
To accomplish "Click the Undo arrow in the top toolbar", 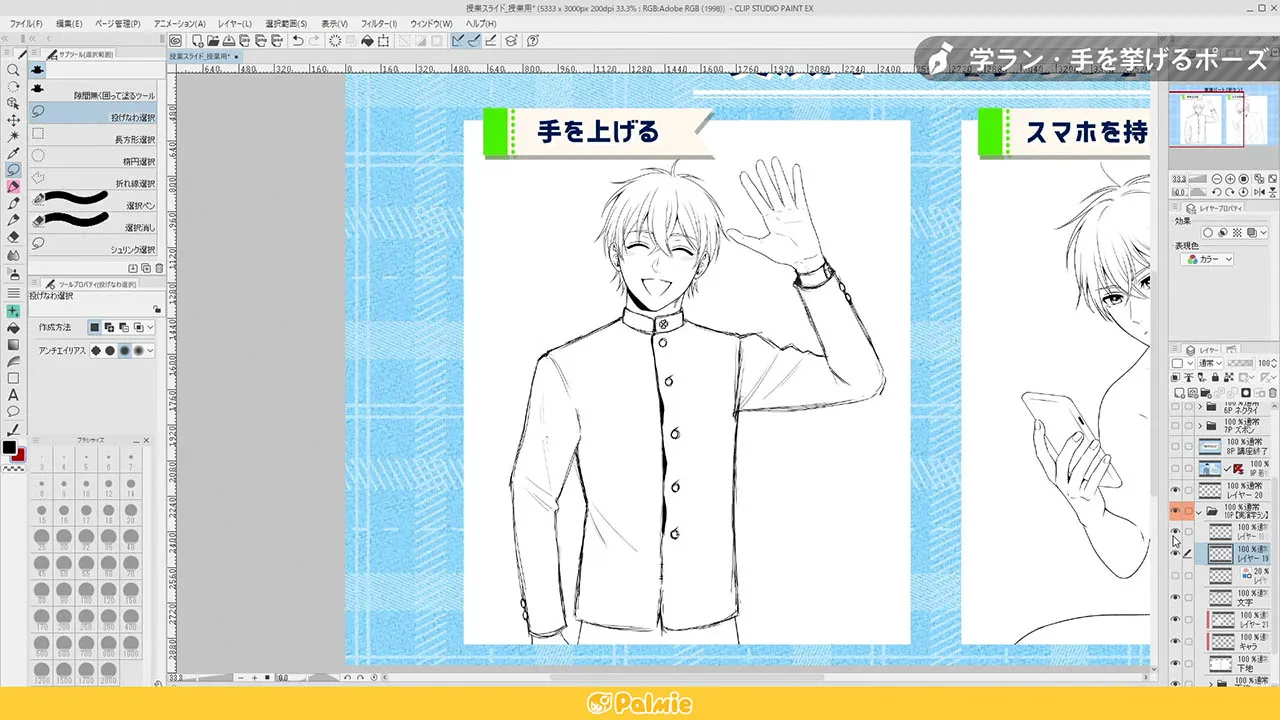I will click(x=296, y=40).
